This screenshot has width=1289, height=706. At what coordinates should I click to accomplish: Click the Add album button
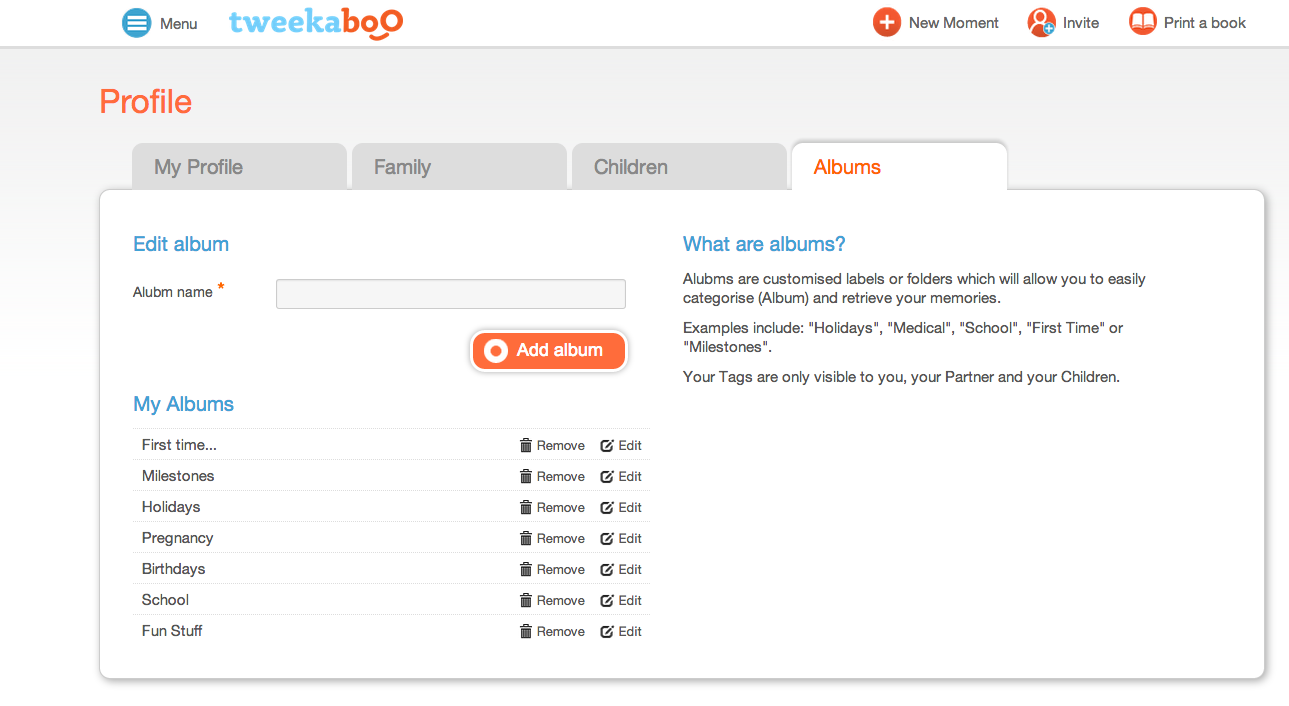(549, 351)
